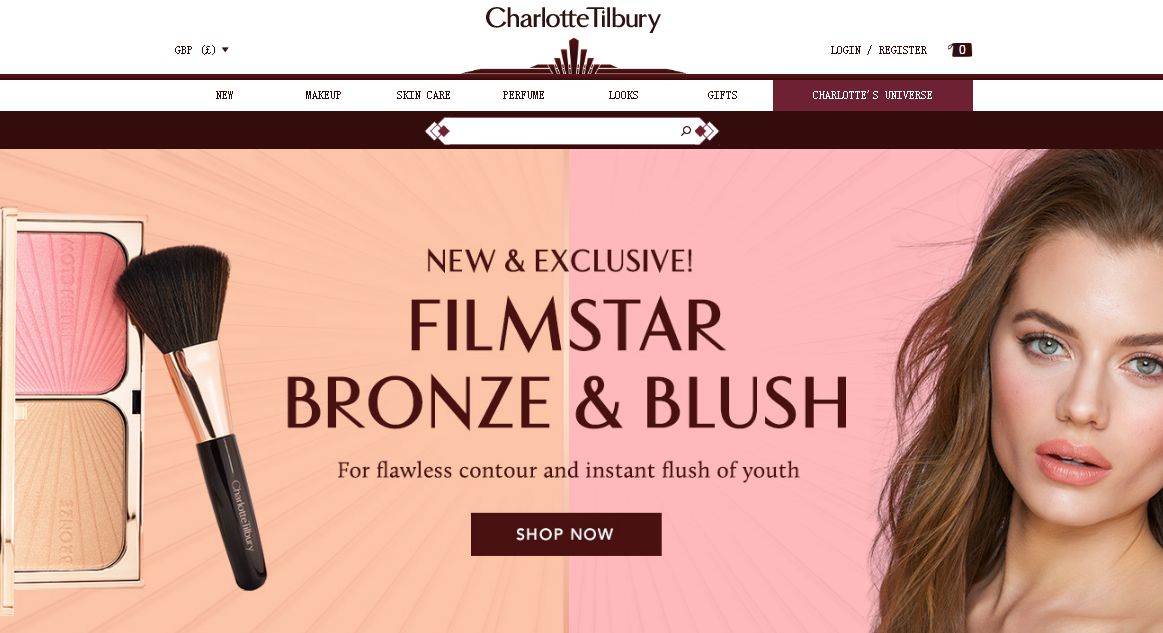Go to the PERFUME menu
The image size is (1163, 633).
(524, 95)
